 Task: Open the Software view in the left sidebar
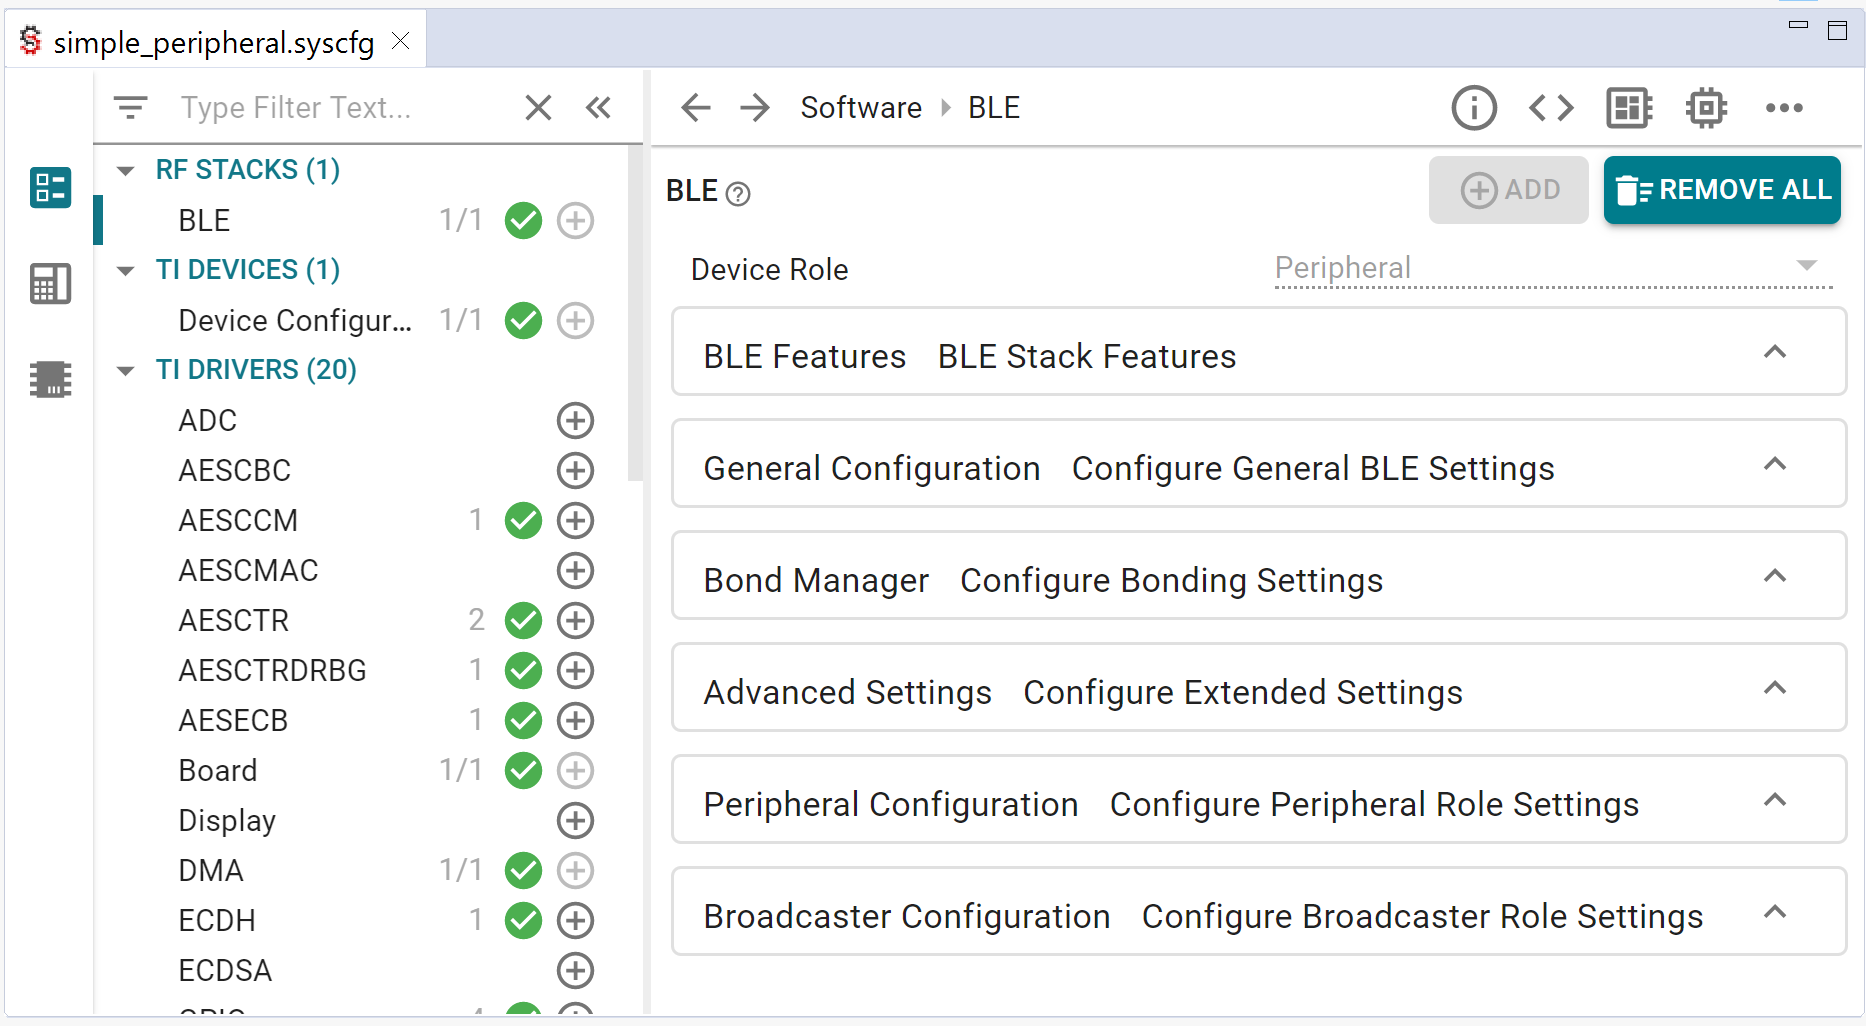pos(50,187)
